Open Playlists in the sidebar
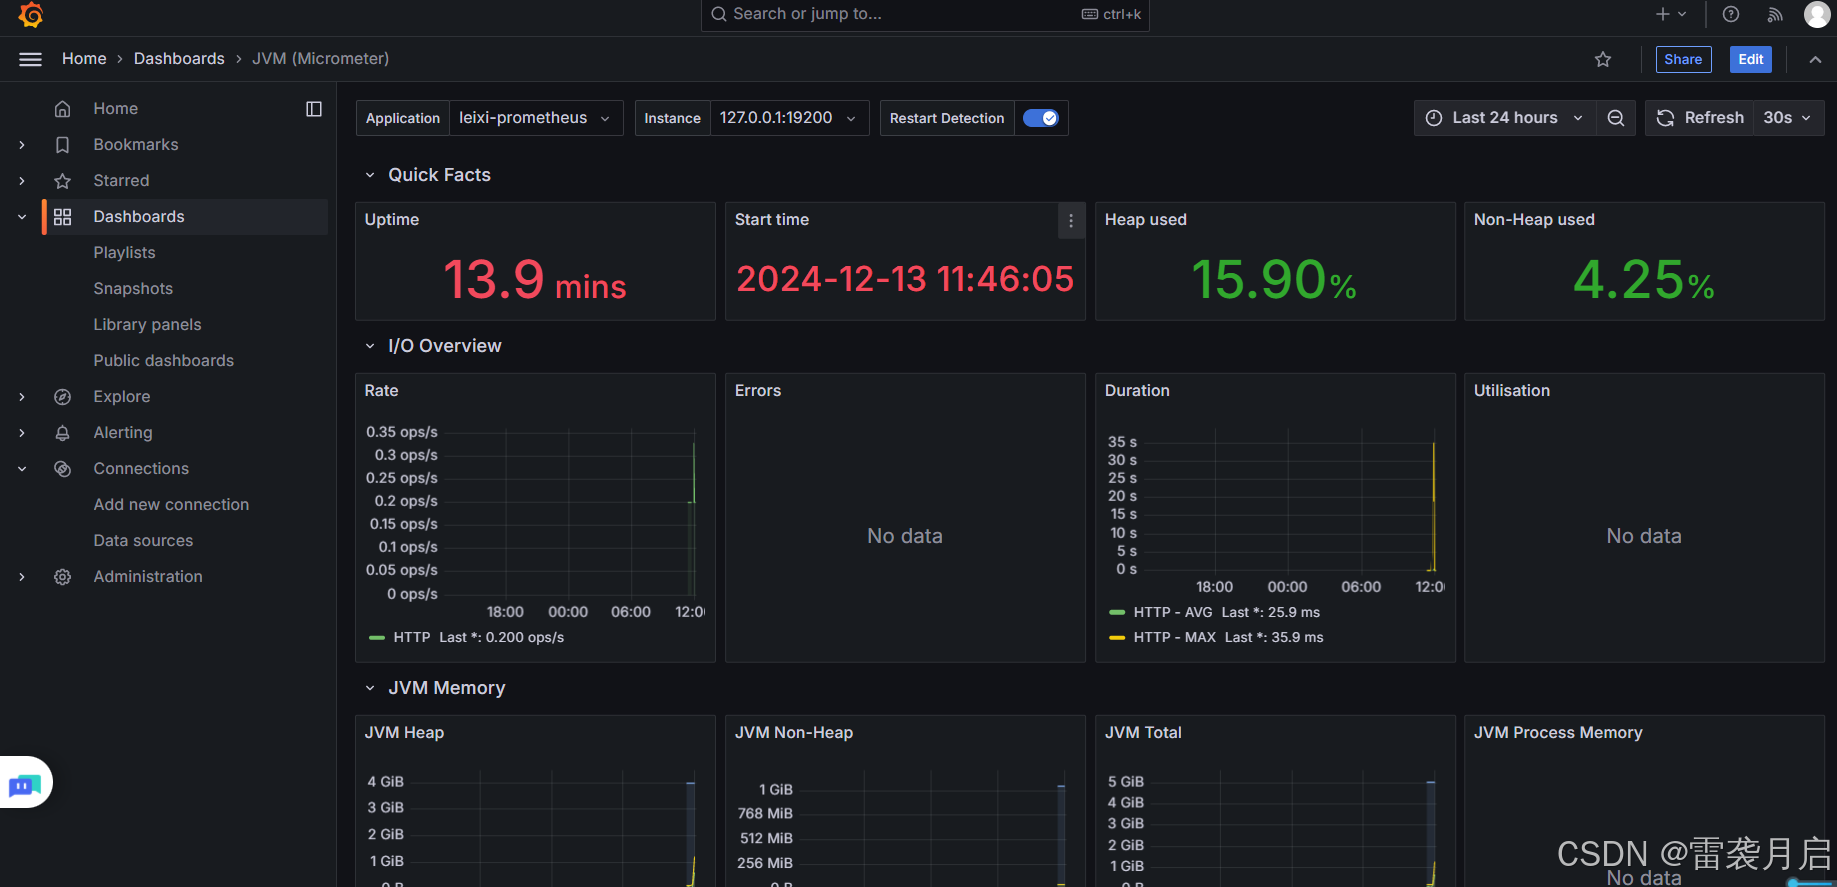The image size is (1837, 887). (124, 253)
